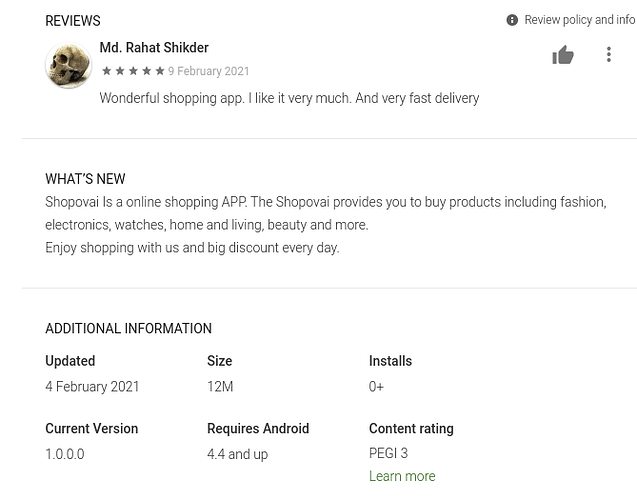Click the review date 9 February 2021

point(209,71)
